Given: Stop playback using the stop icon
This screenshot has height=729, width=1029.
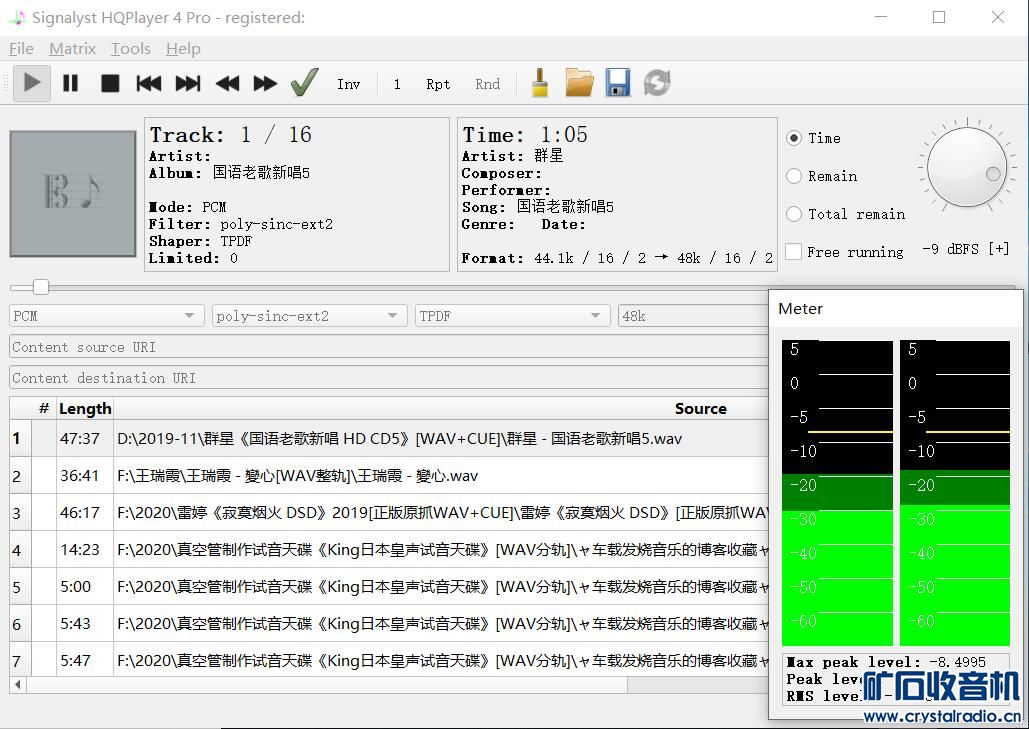Looking at the screenshot, I should point(110,84).
